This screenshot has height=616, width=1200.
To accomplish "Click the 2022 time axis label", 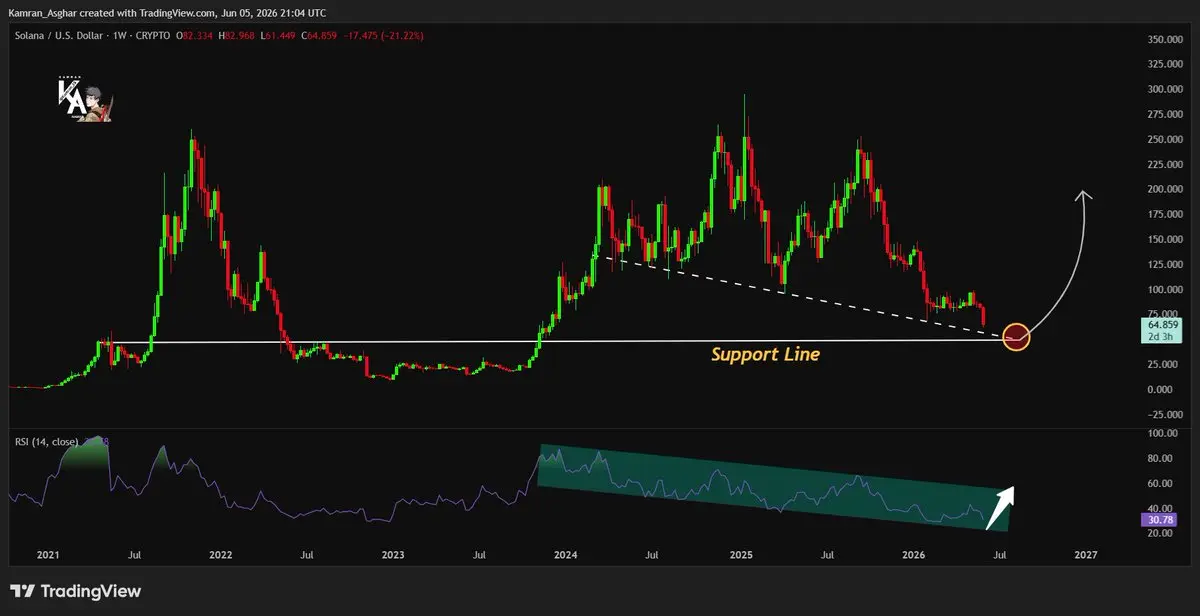I will point(220,554).
